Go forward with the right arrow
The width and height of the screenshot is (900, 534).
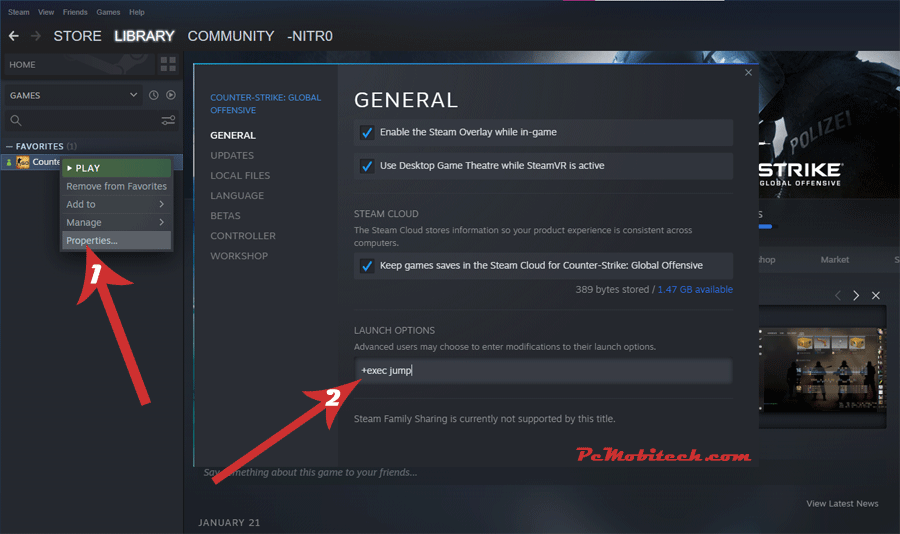pyautogui.click(x=36, y=36)
